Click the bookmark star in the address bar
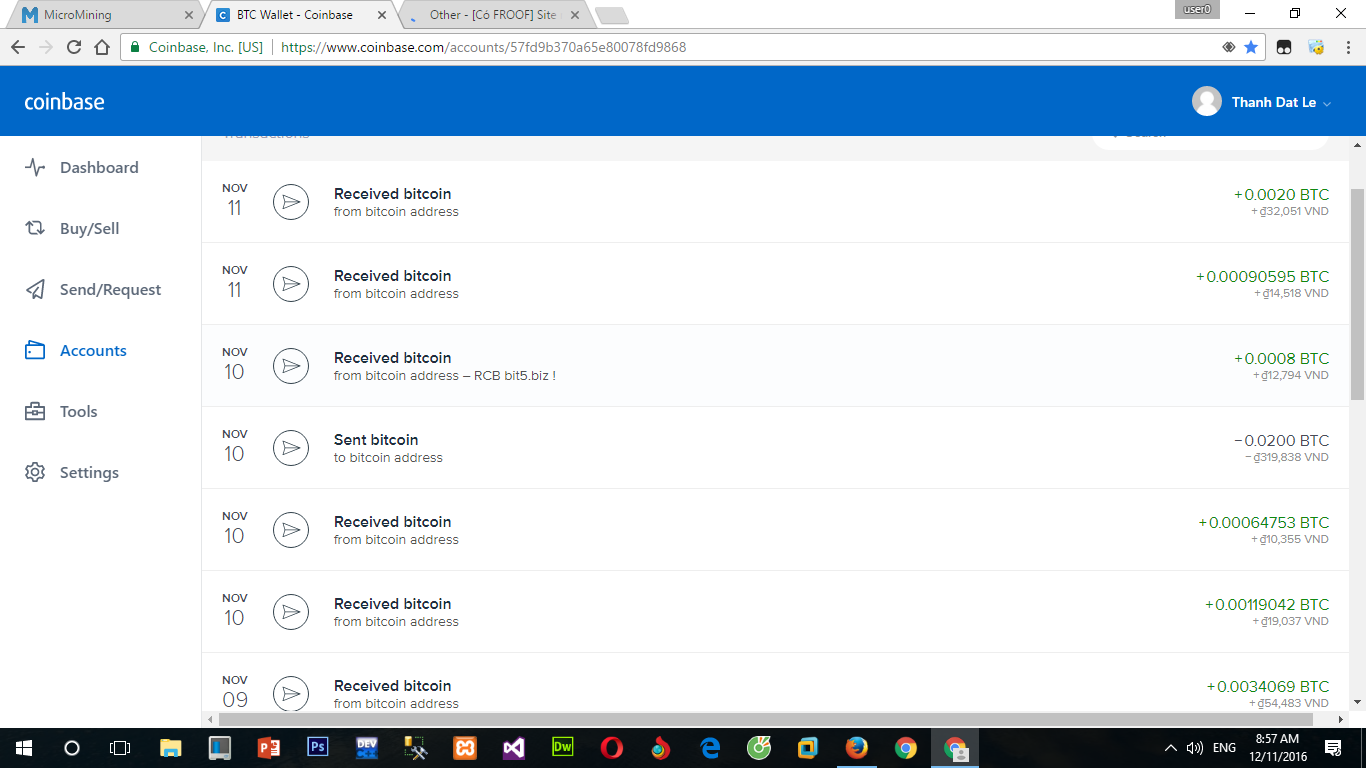 [x=1251, y=47]
